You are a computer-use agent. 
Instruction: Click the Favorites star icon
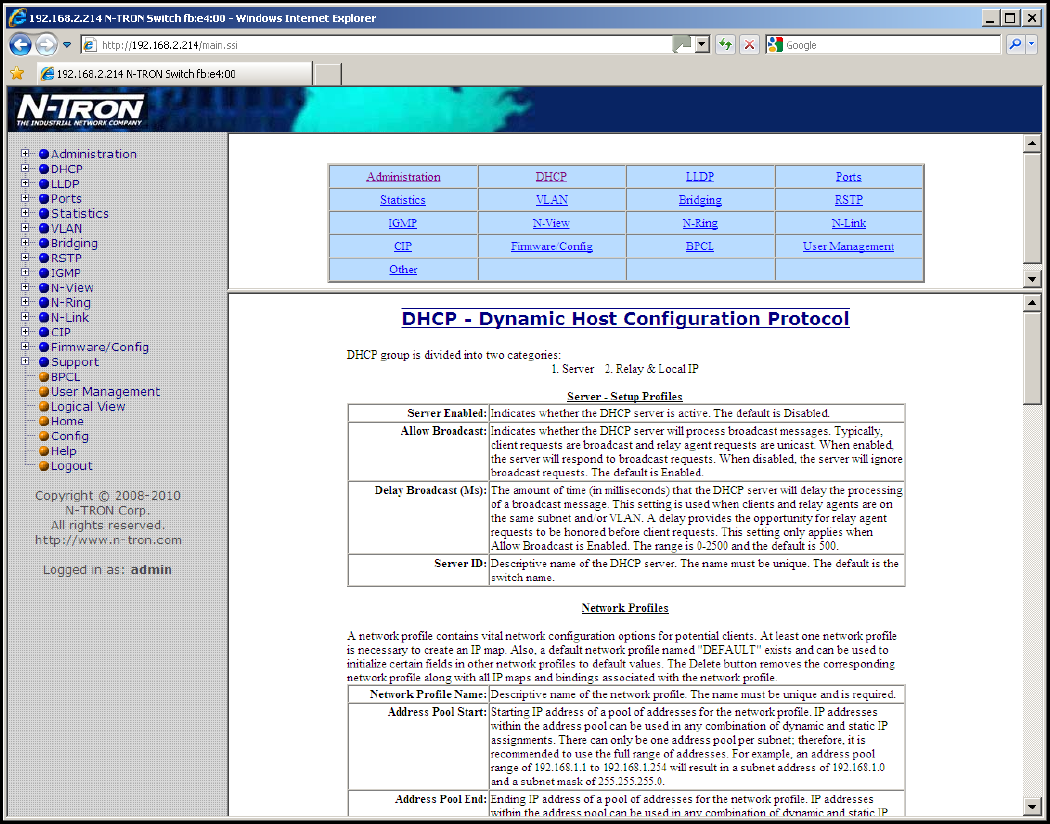pyautogui.click(x=17, y=73)
